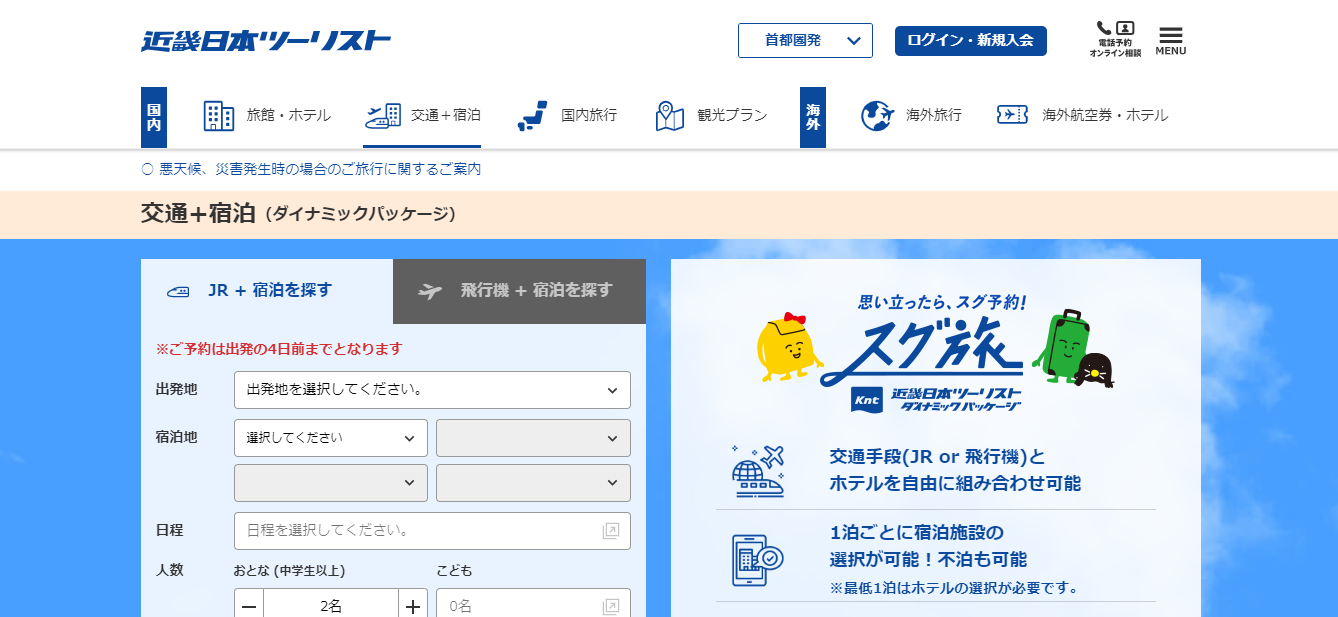The height and width of the screenshot is (617, 1338).
Task: Open the bad weather travel notice link
Action: [x=319, y=169]
